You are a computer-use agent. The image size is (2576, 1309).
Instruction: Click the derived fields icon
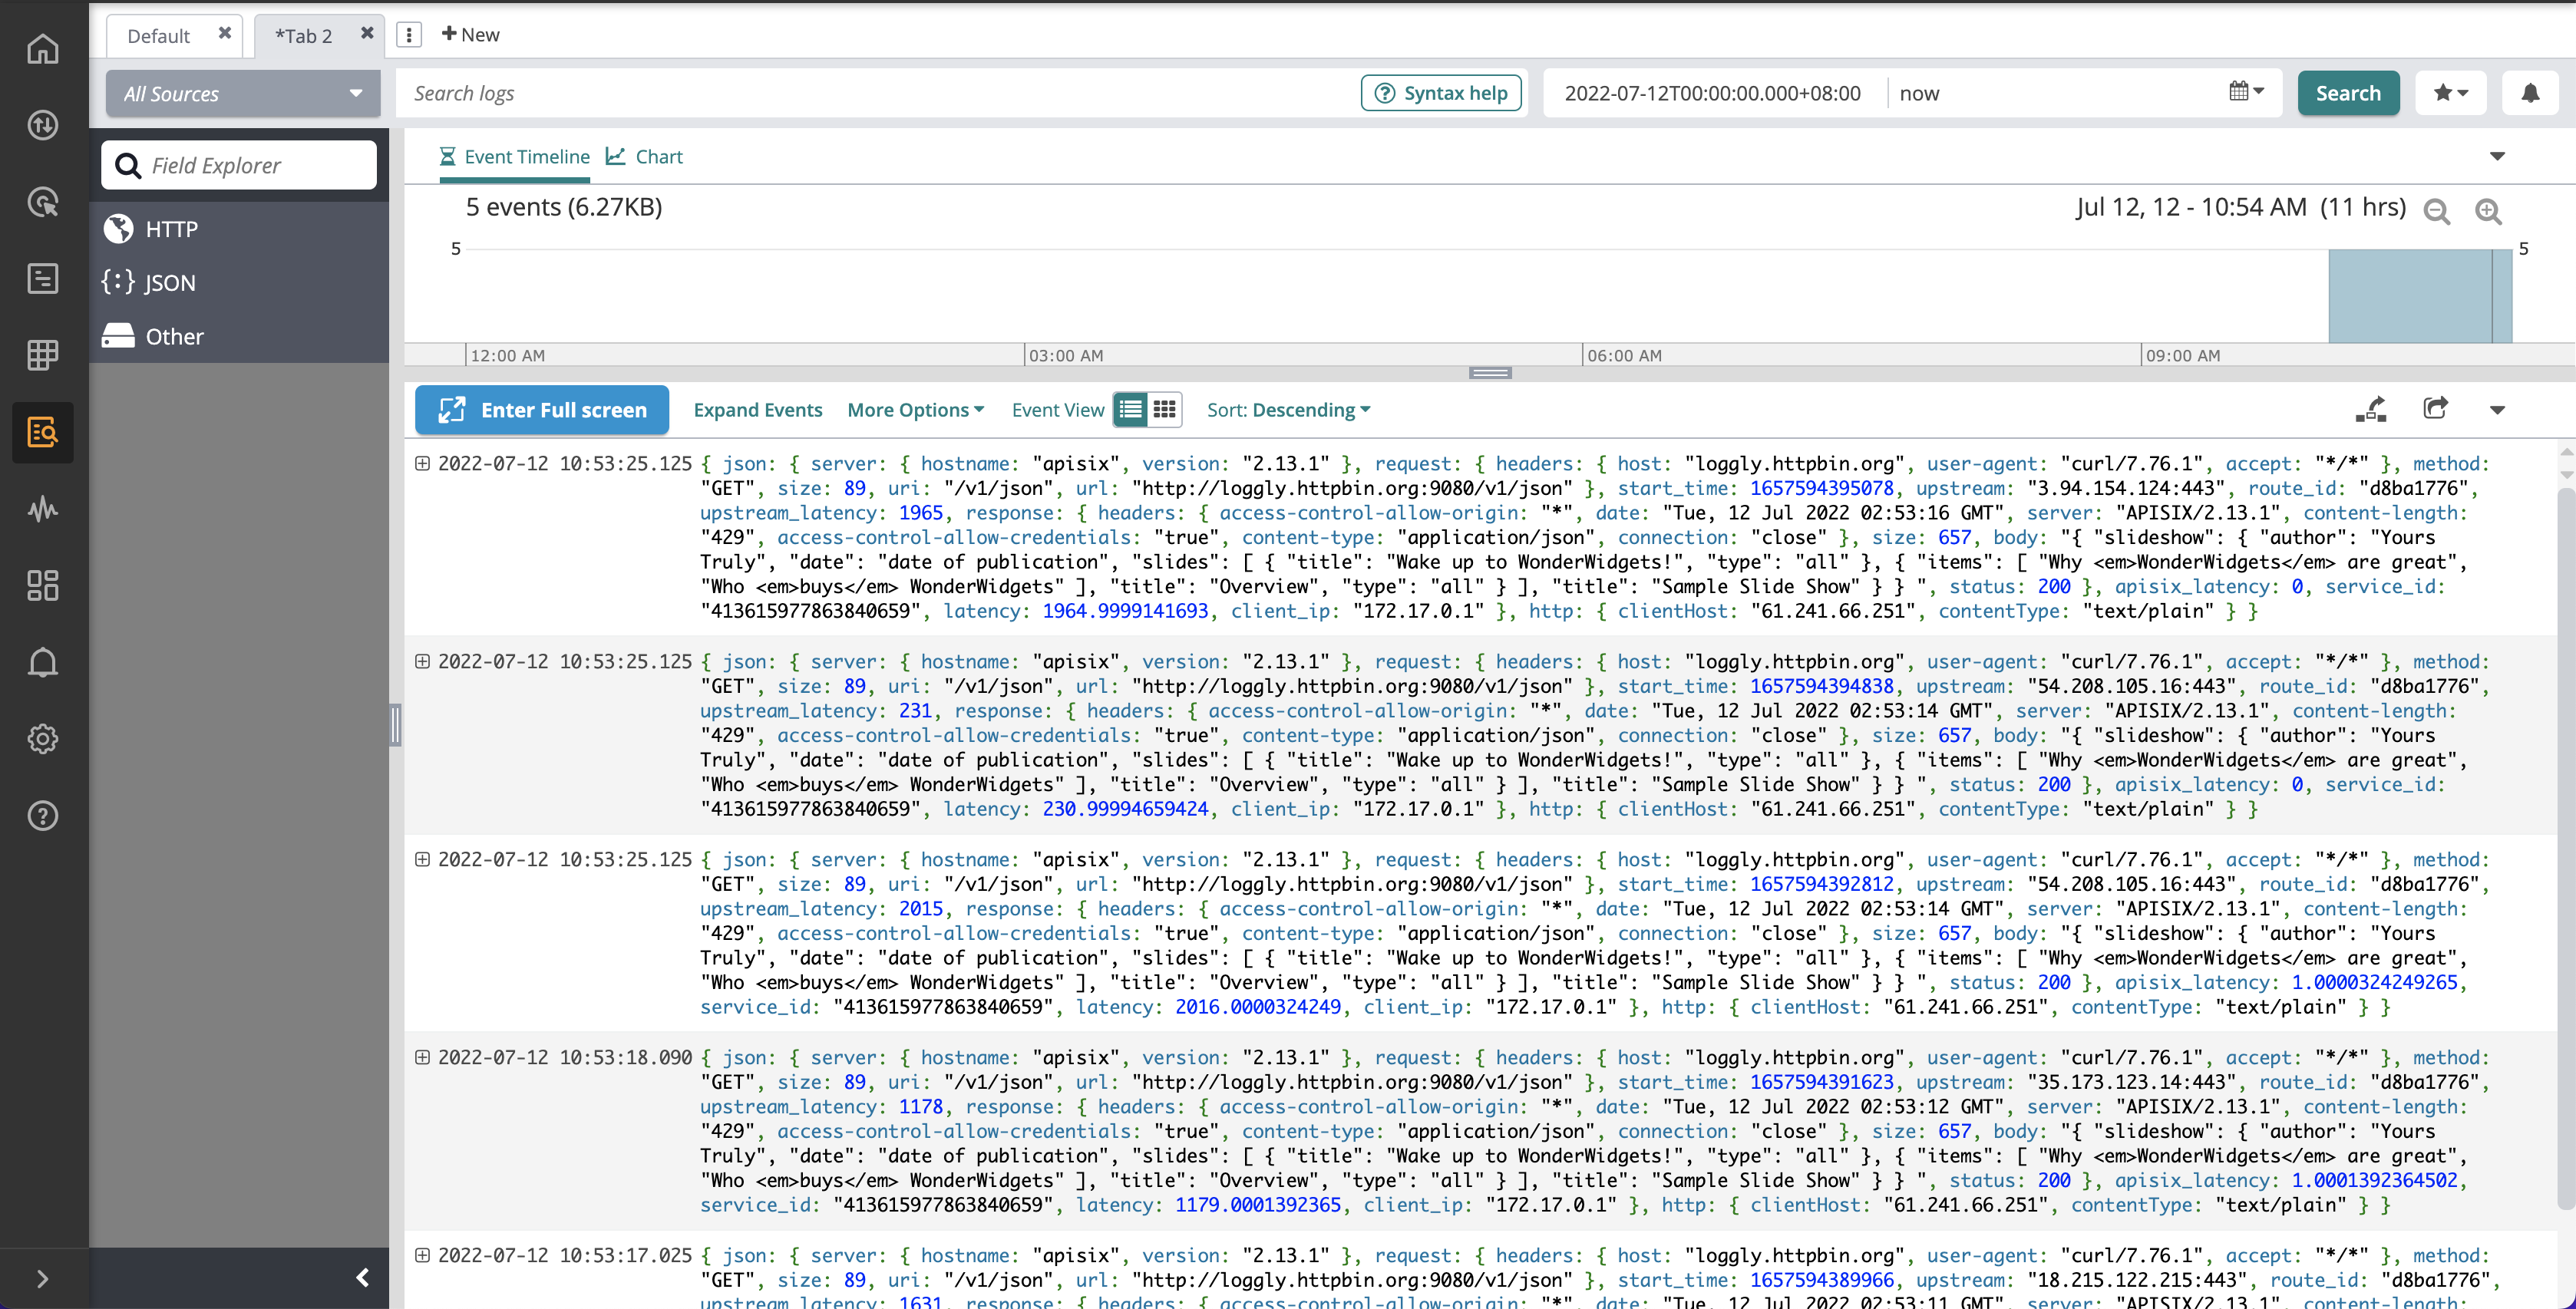2370,409
